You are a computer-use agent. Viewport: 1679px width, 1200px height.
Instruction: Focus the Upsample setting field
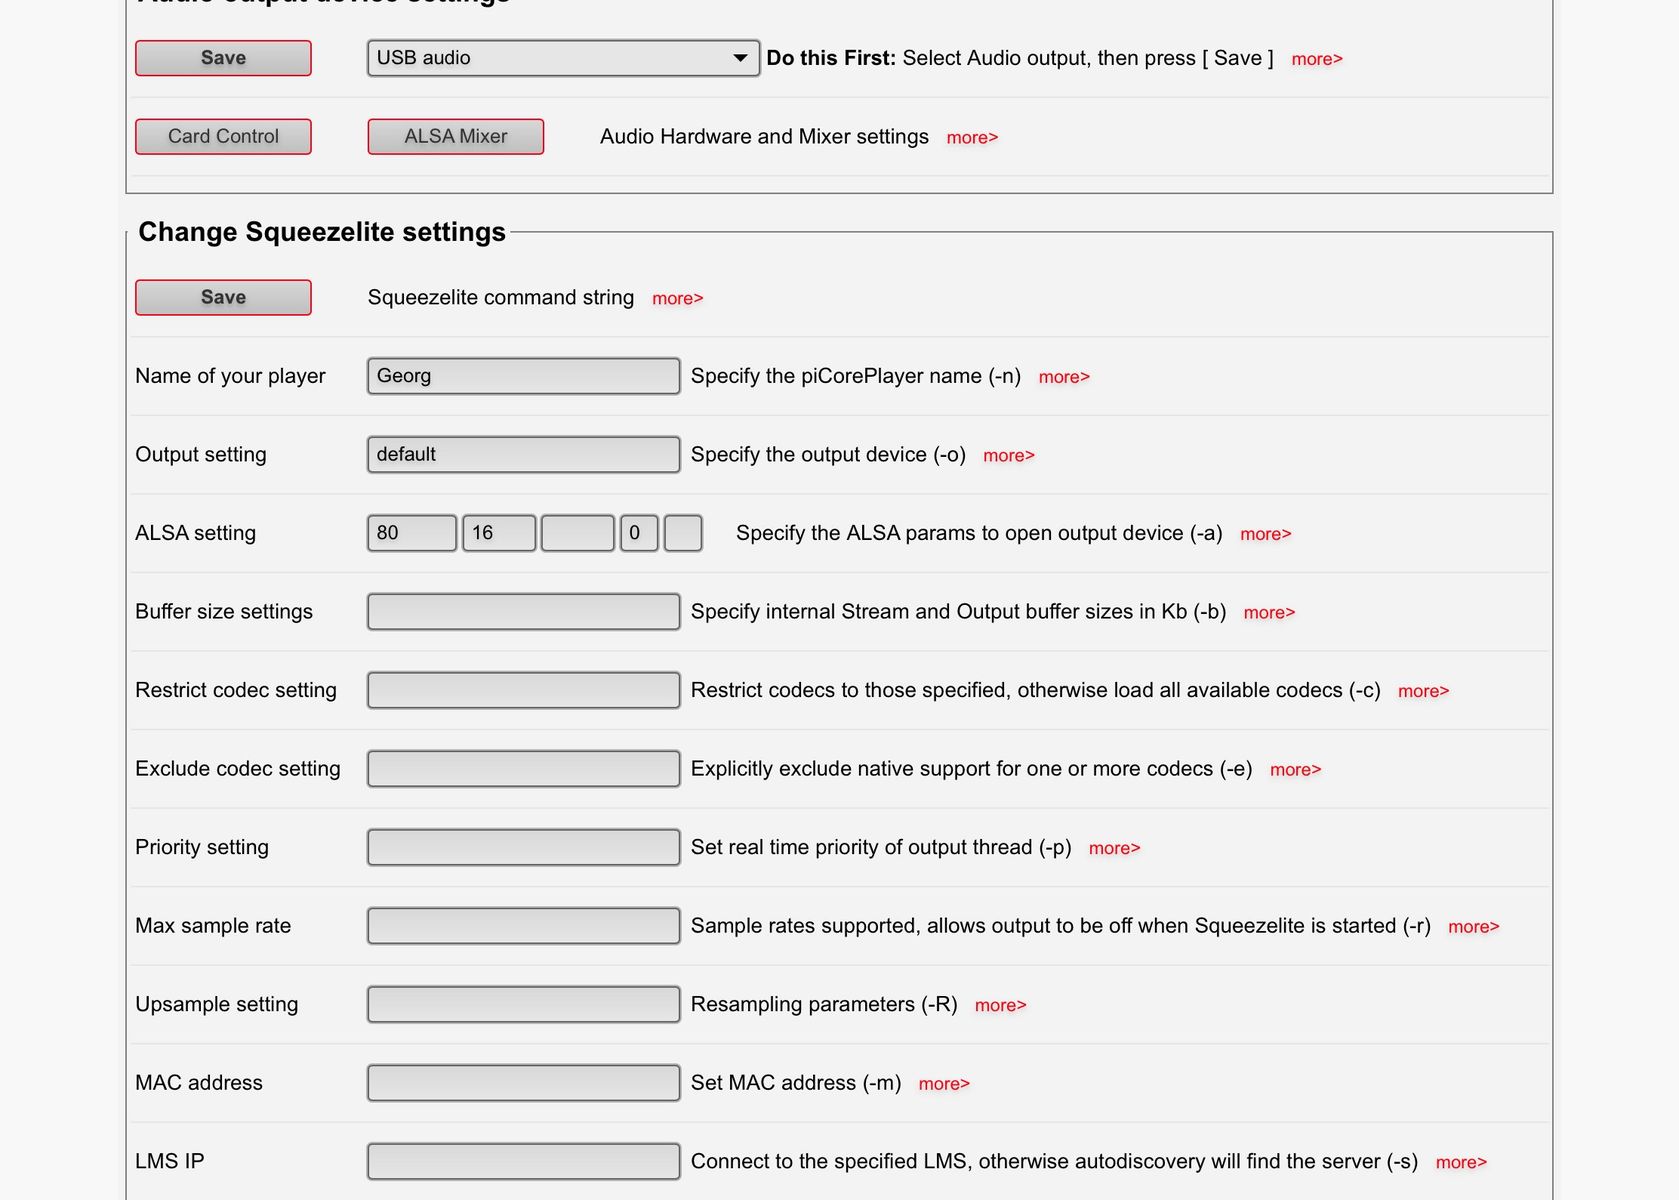click(x=524, y=1004)
